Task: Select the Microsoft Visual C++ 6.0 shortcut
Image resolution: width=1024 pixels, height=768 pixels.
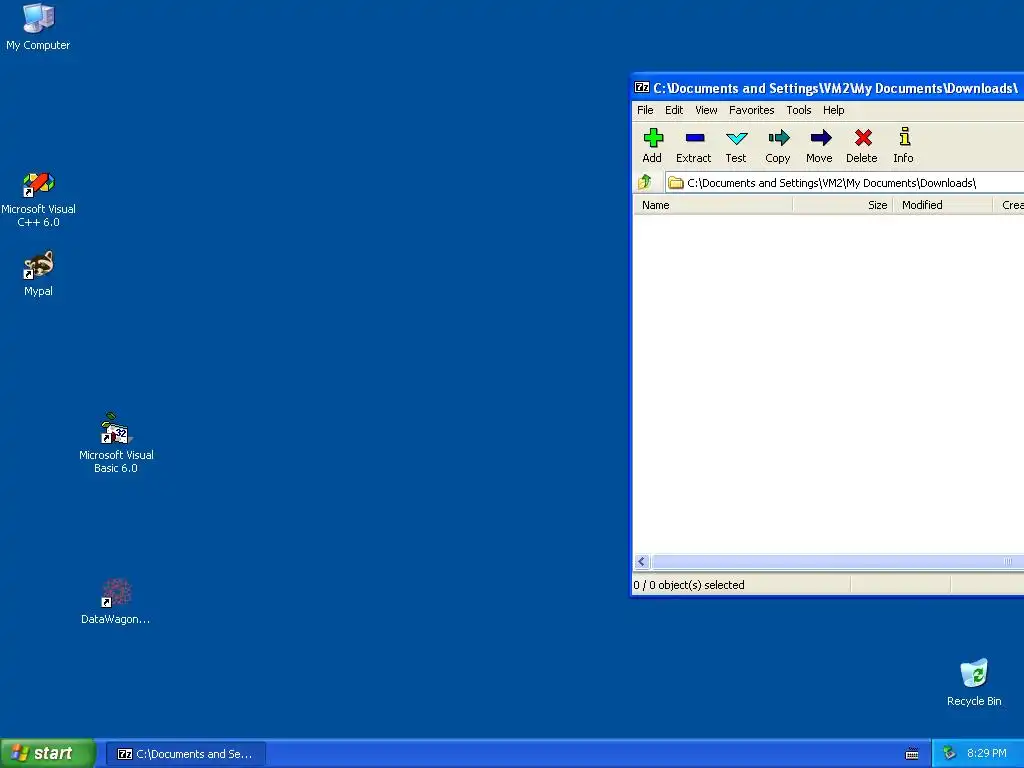Action: click(x=39, y=199)
